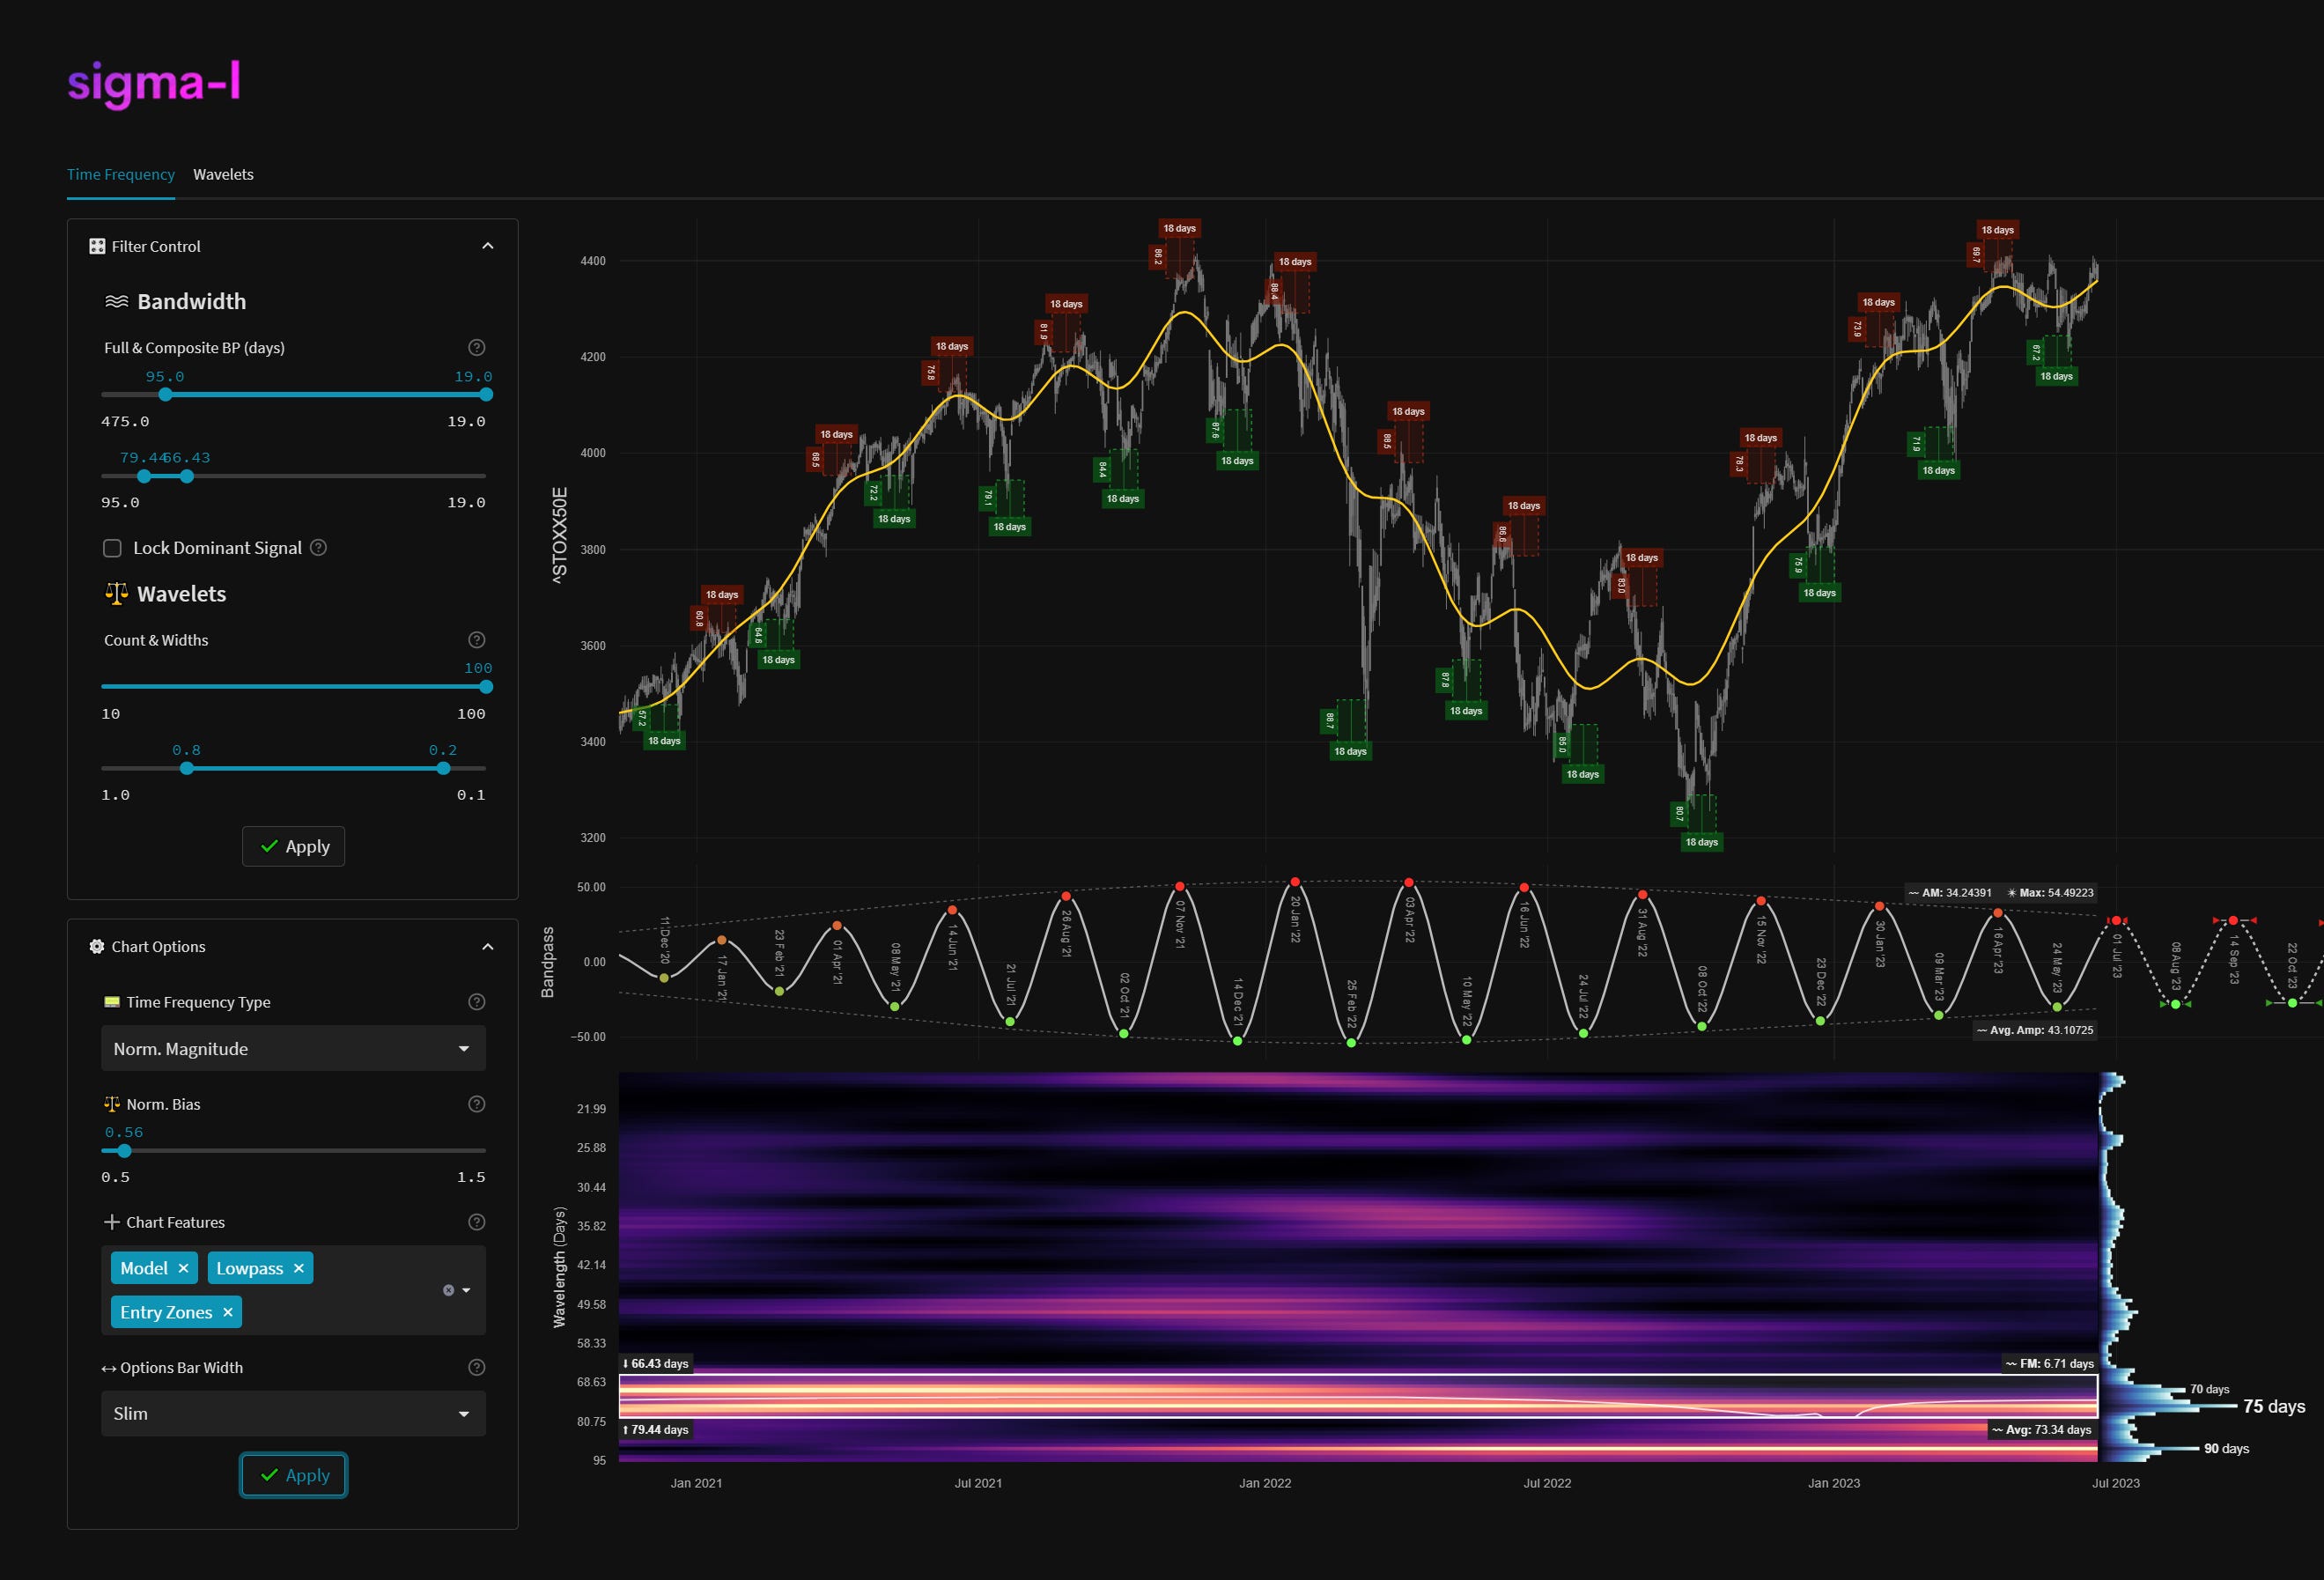The height and width of the screenshot is (1580, 2324).
Task: Collapse the Chart Options panel
Action: coord(487,946)
